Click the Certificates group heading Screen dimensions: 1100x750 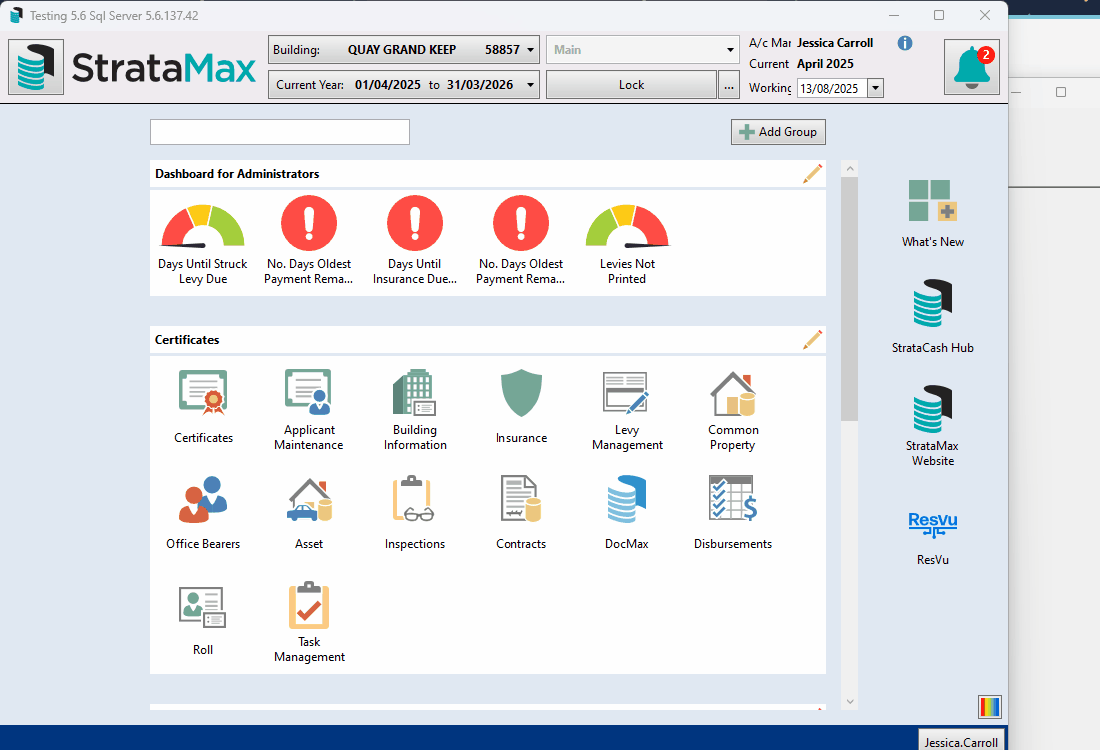[x=187, y=340]
